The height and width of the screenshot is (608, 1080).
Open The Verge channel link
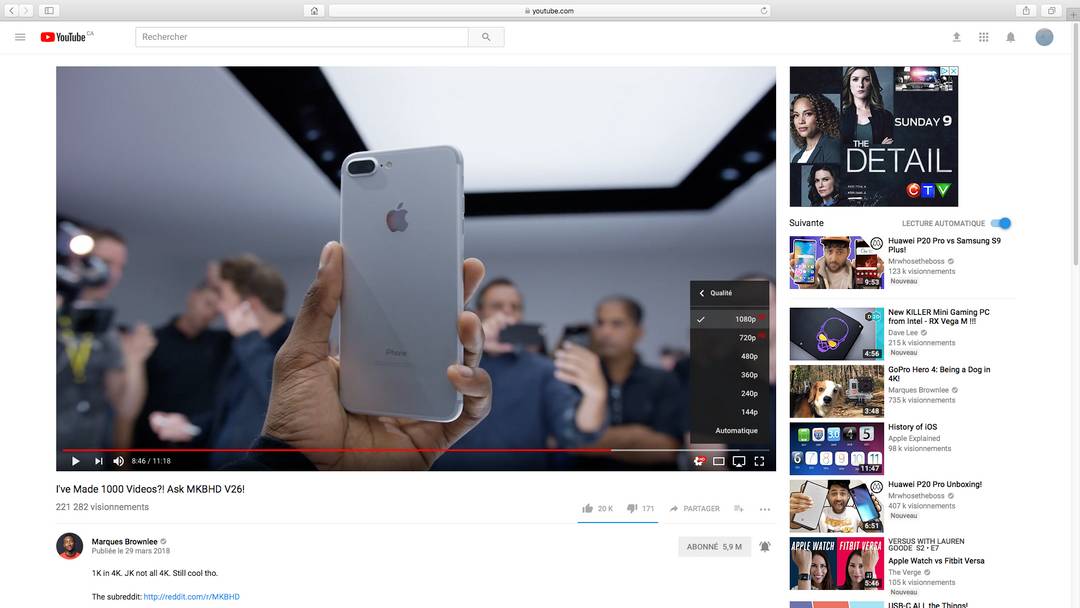point(904,573)
